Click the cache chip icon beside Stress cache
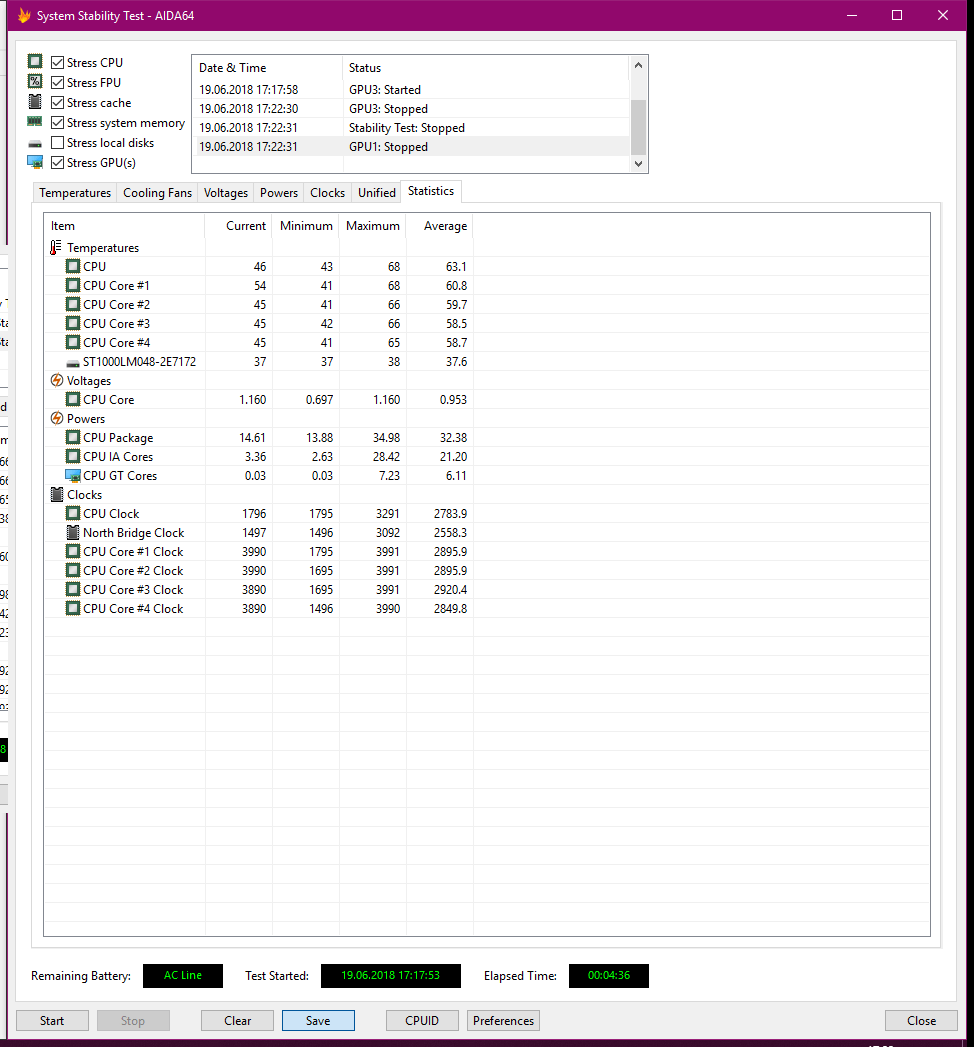Viewport: 974px width, 1047px height. click(x=35, y=101)
